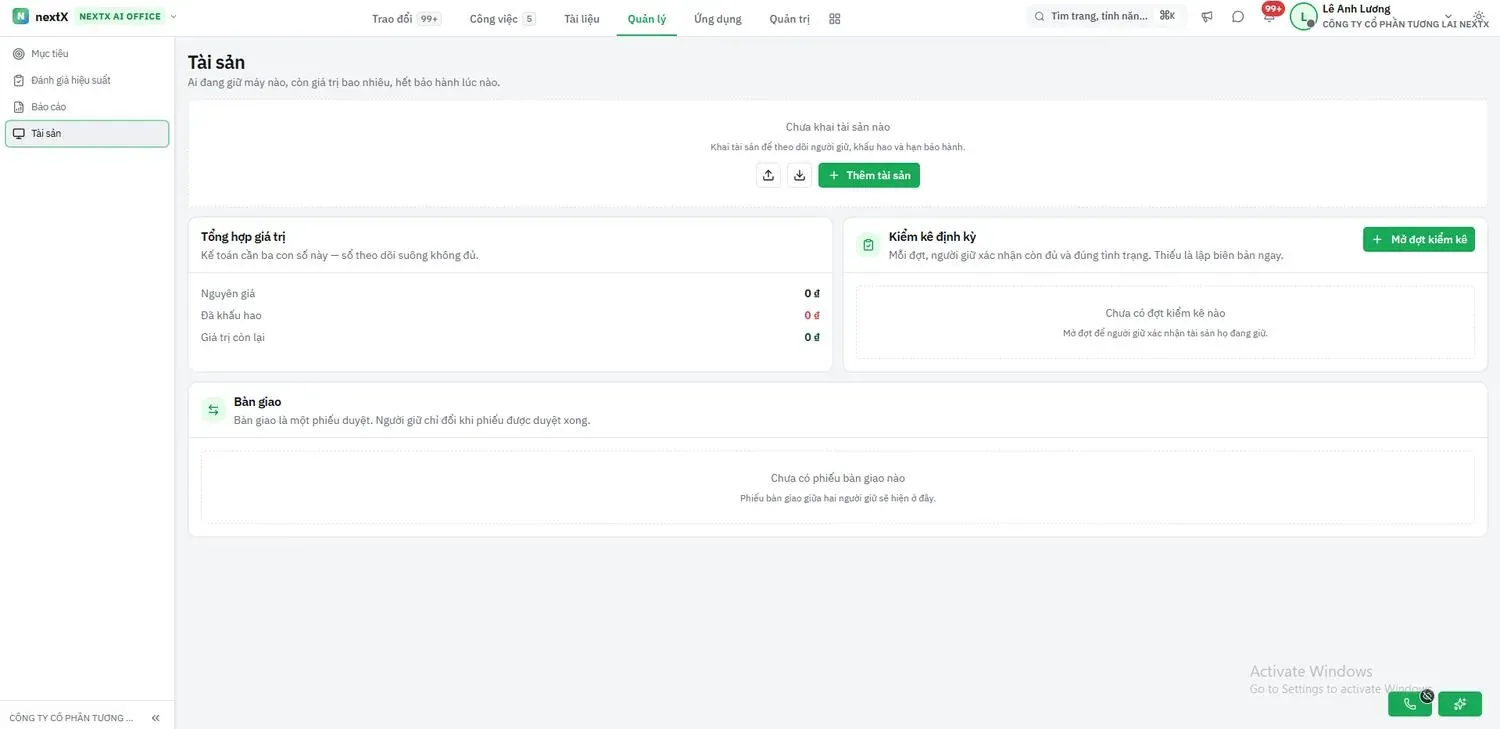Click the user avatar with letter L
Image resolution: width=1500 pixels, height=729 pixels.
point(1303,16)
